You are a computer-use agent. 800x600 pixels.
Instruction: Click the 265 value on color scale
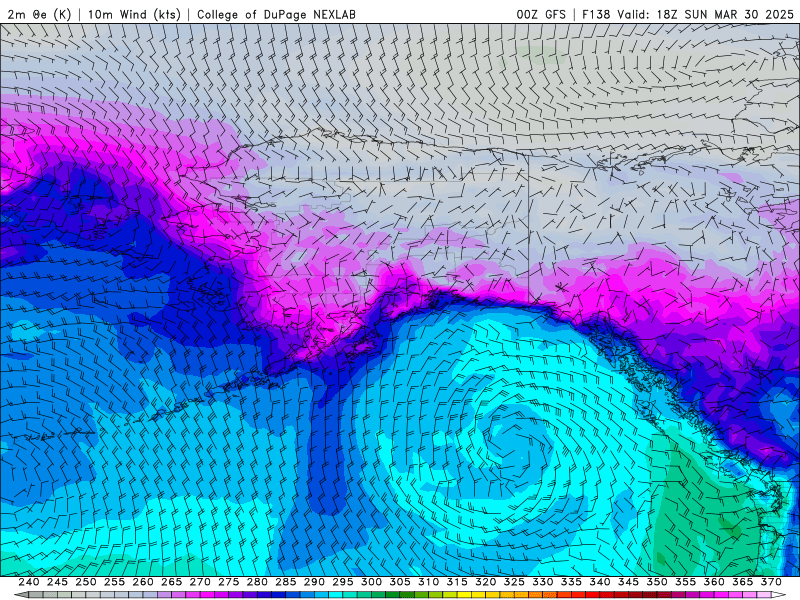tap(171, 582)
